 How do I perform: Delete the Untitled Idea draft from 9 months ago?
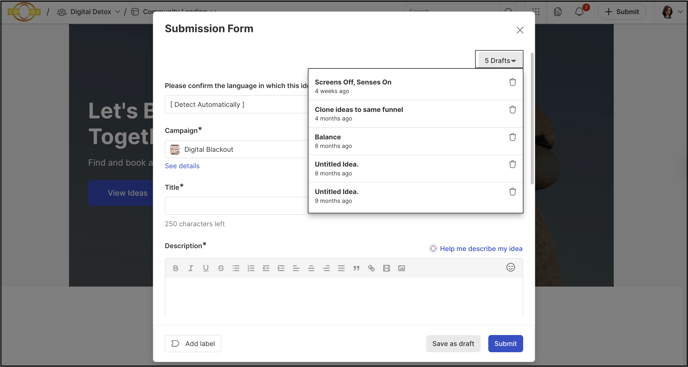(x=512, y=192)
